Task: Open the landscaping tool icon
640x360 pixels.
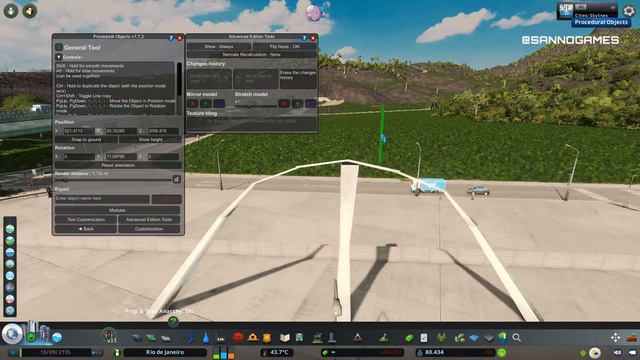Action: [383, 338]
